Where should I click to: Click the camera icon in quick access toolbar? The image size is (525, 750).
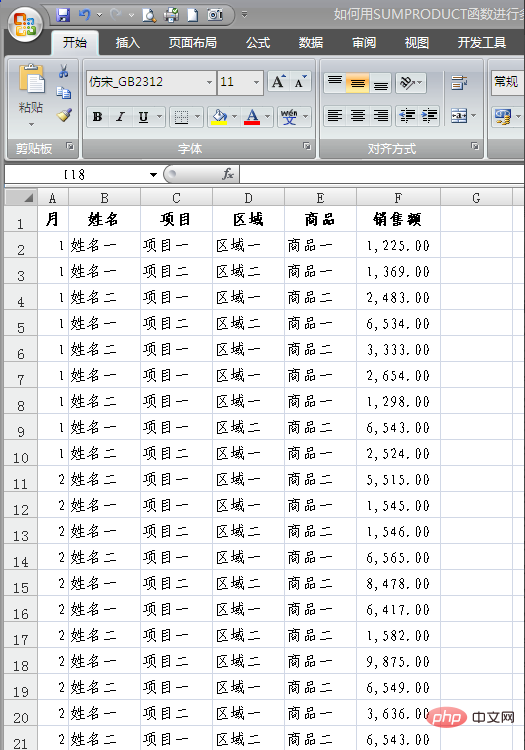pos(215,15)
